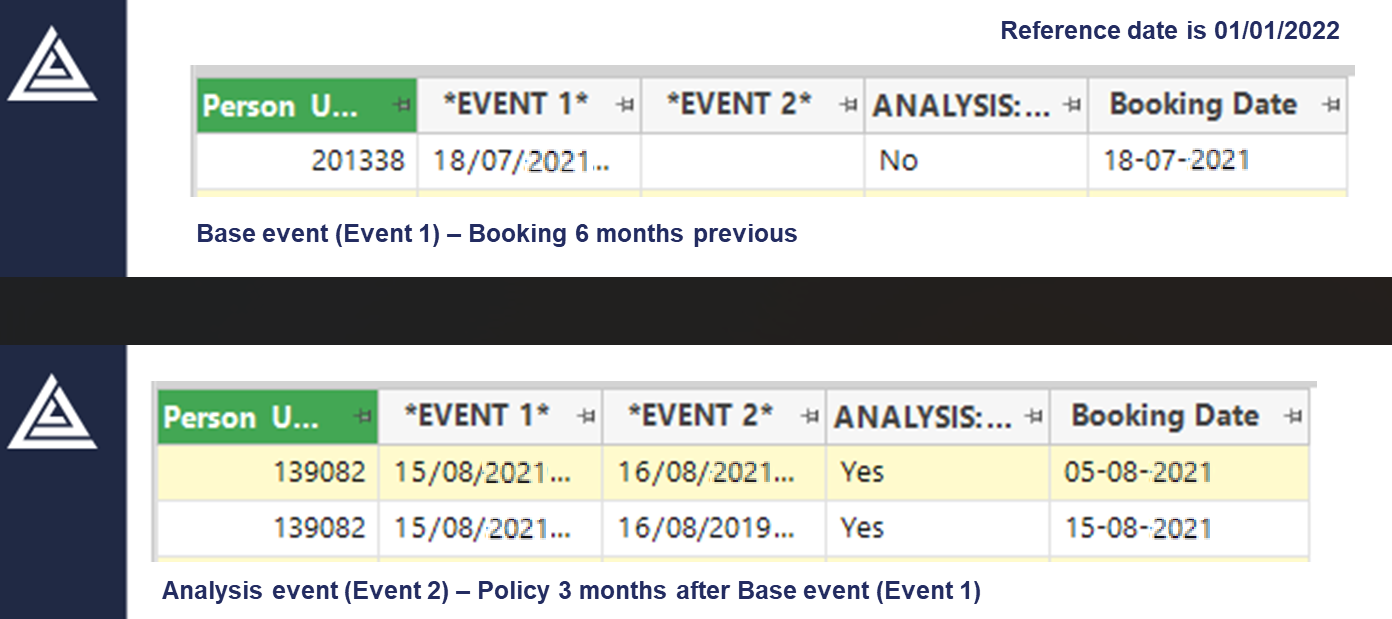The image size is (1392, 619).
Task: Sort by Booking Date header in 201338 grid
Action: click(1217, 105)
